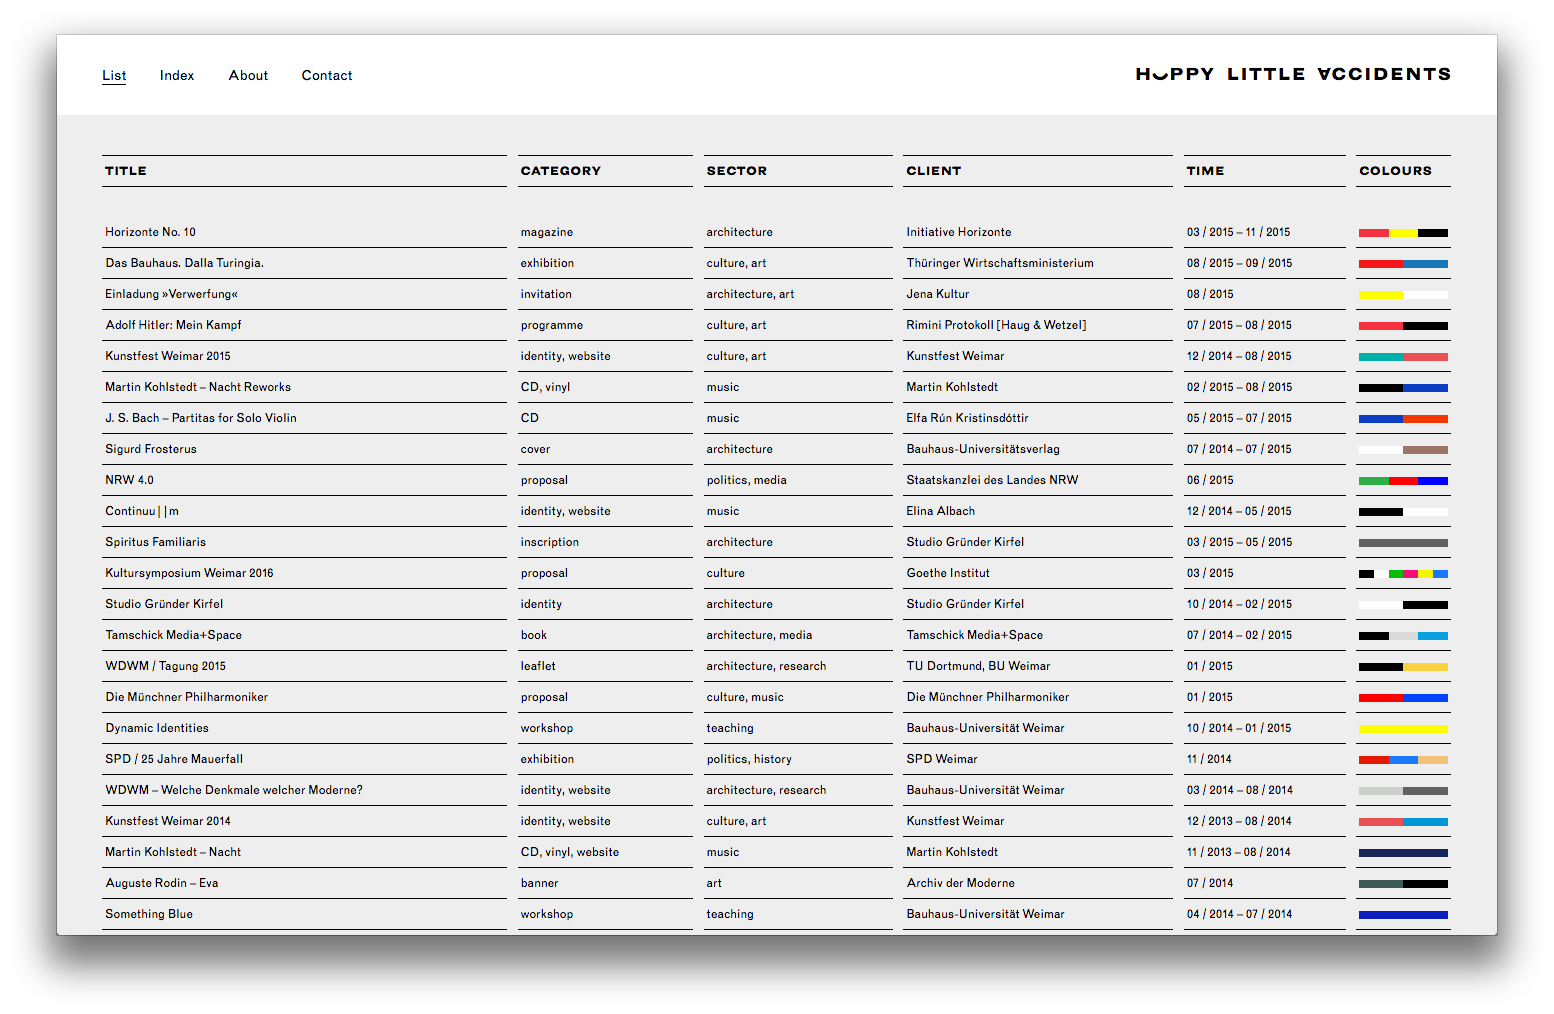Click Something Blue colour bar
The height and width of the screenshot is (1014, 1554).
[1403, 915]
